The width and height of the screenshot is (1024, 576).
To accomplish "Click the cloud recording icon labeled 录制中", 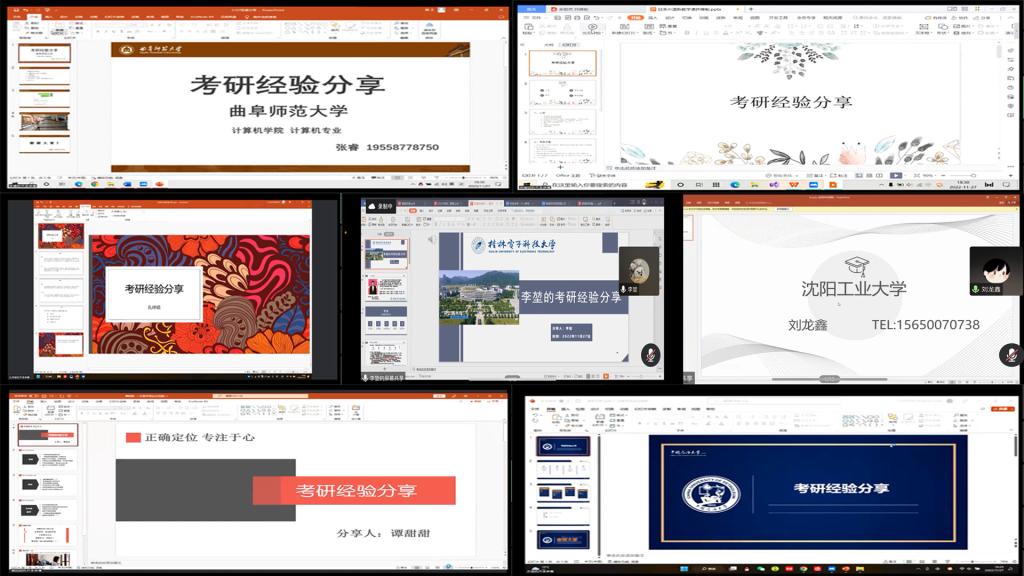I will (x=381, y=206).
